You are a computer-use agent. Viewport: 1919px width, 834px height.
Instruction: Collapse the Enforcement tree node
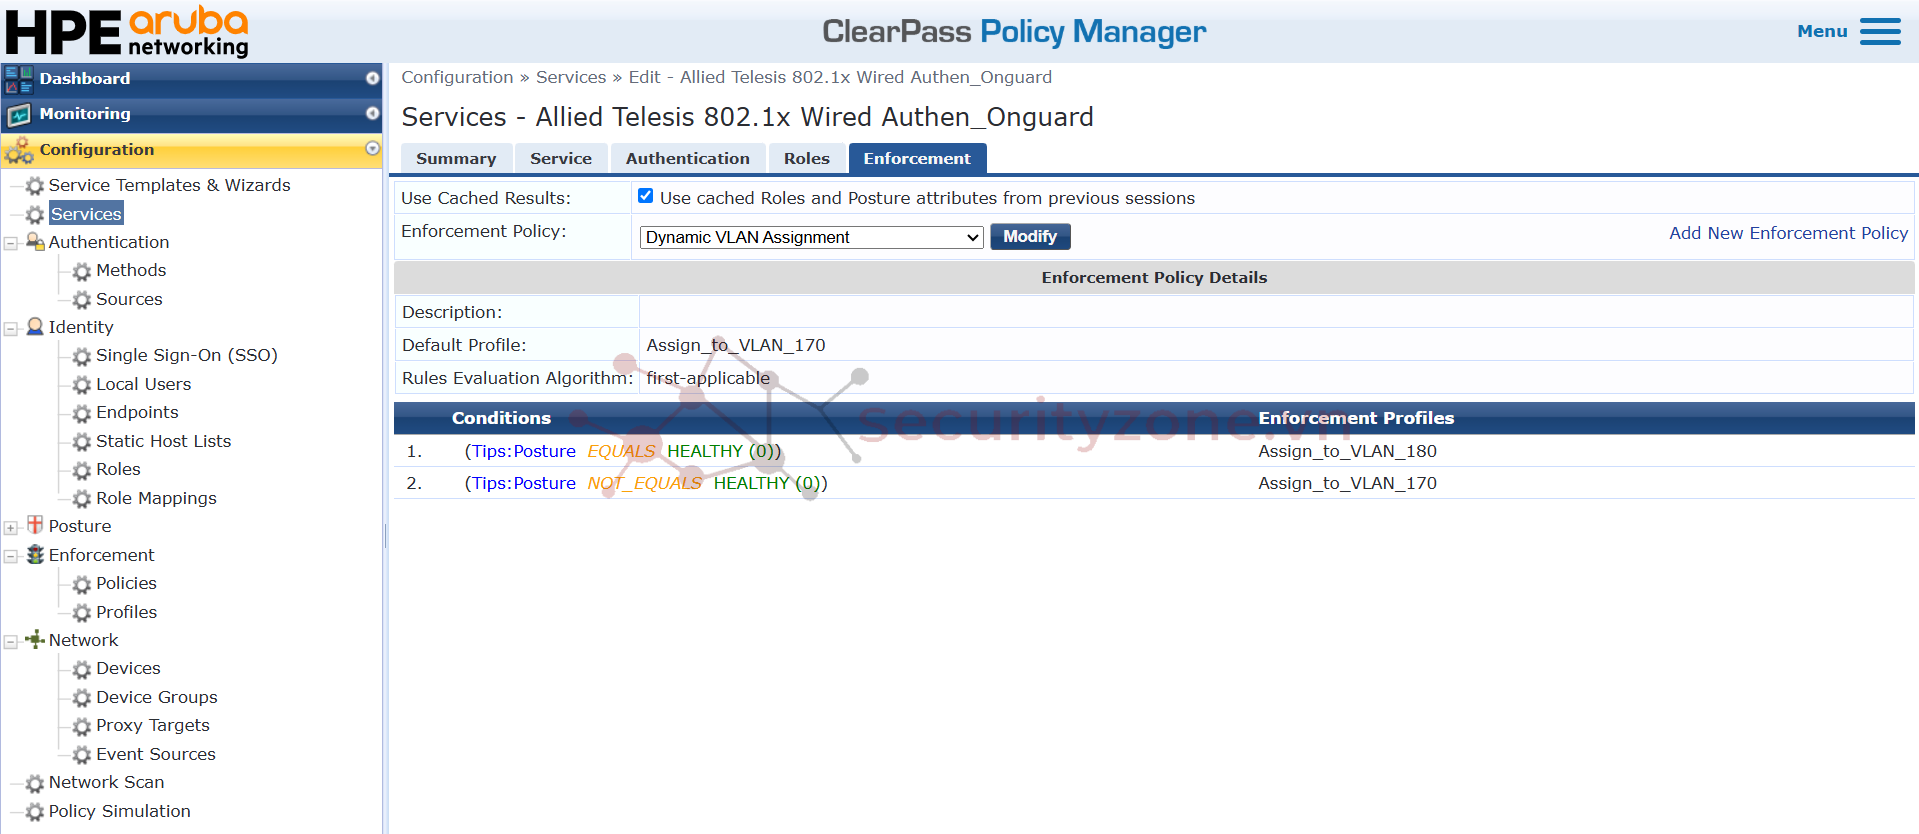pos(11,556)
